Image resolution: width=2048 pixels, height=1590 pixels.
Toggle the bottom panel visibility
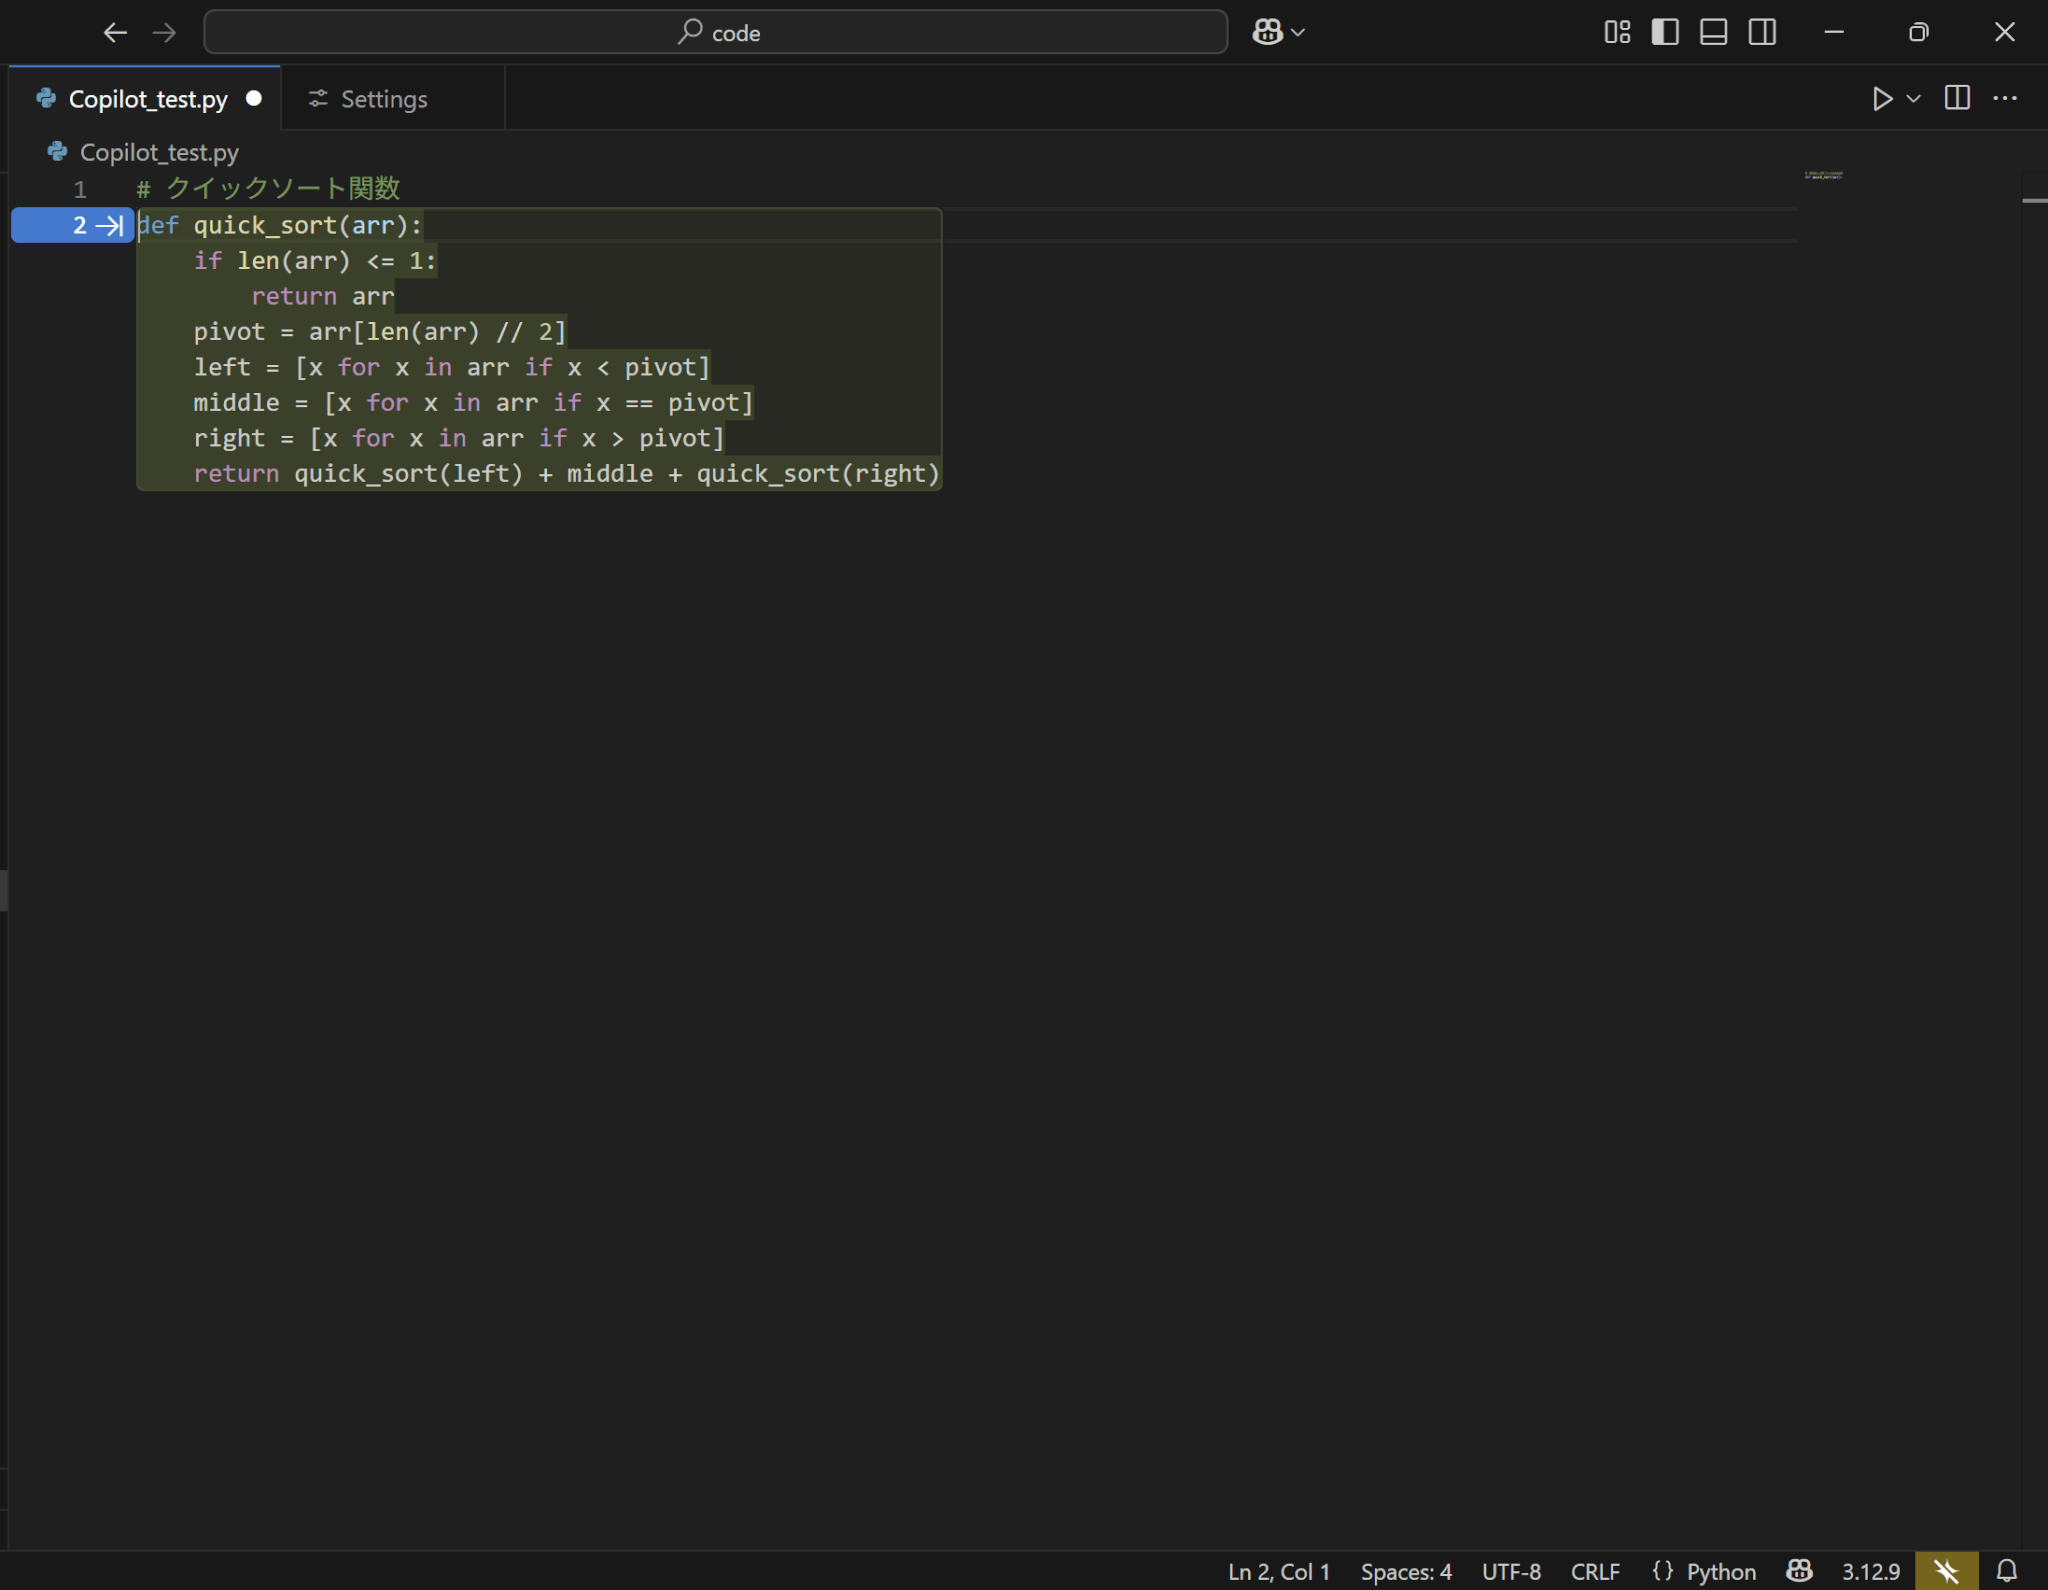[x=1713, y=32]
